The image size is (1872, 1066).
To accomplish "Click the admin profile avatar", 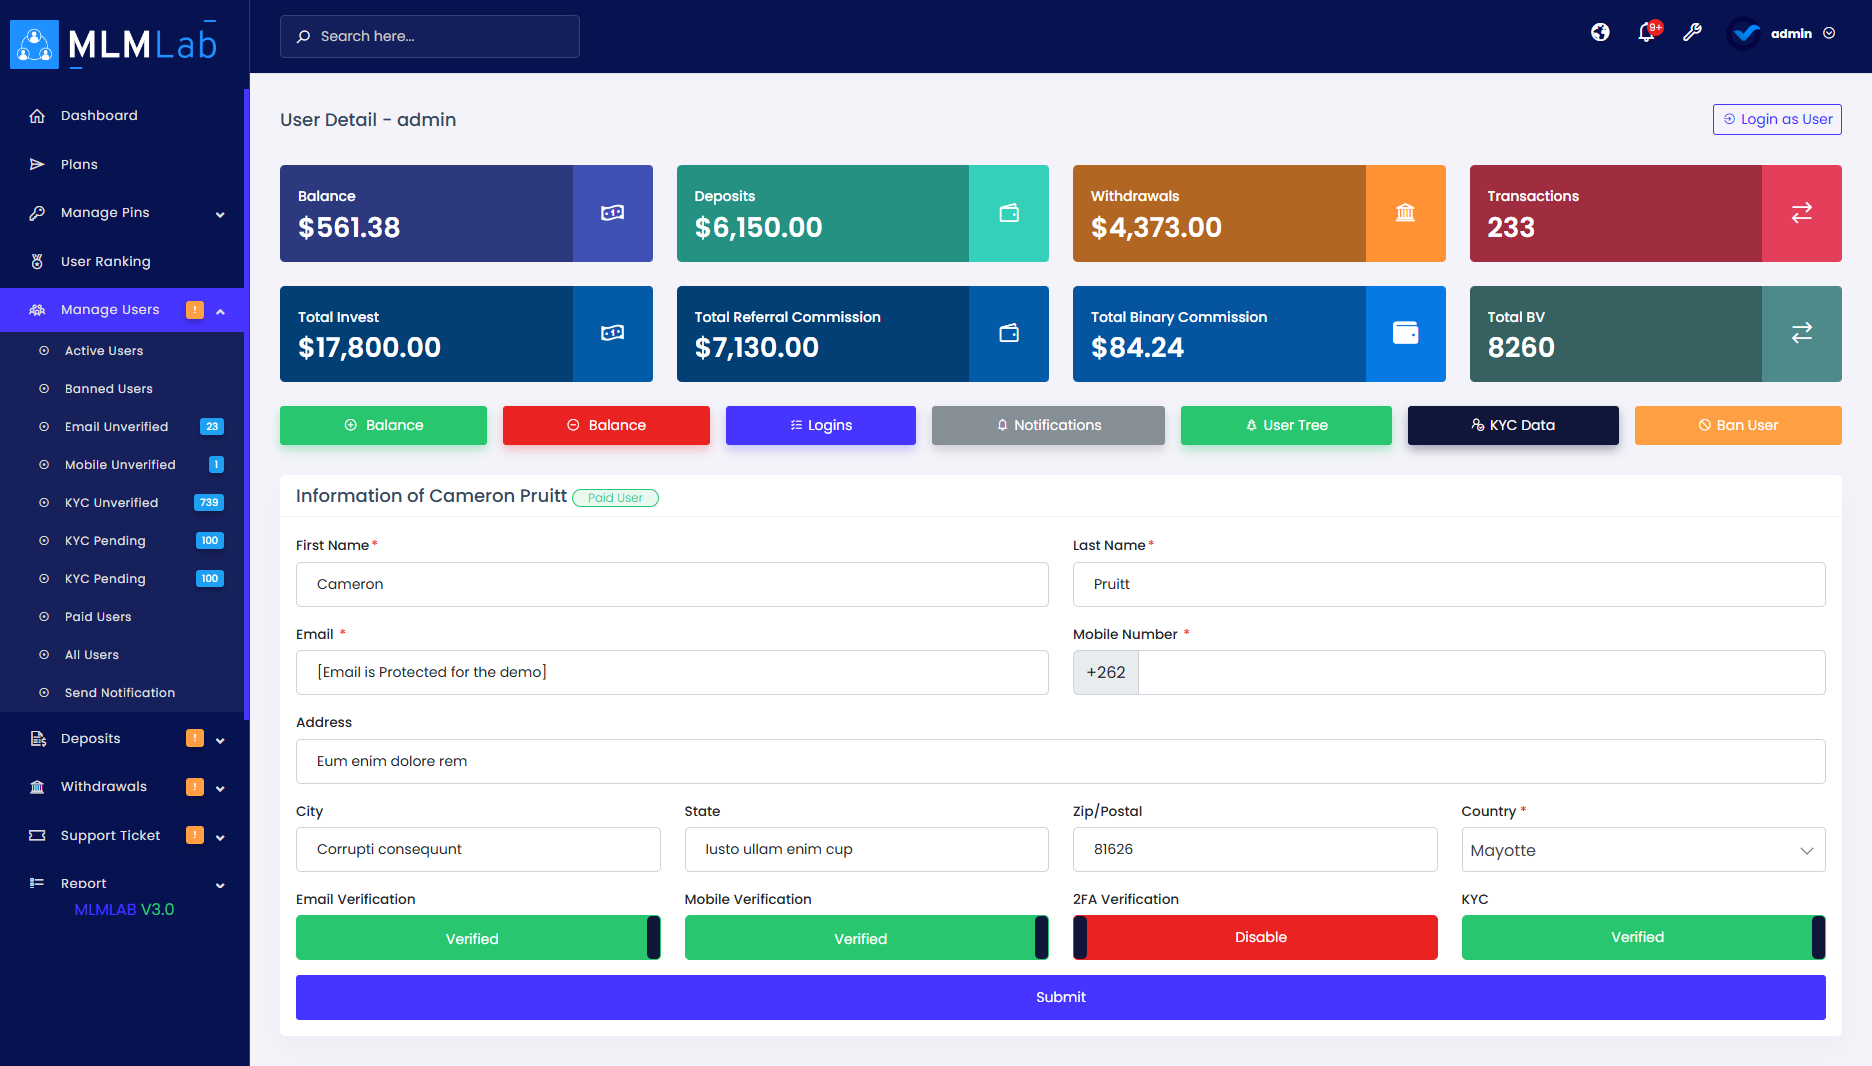I will 1745,33.
